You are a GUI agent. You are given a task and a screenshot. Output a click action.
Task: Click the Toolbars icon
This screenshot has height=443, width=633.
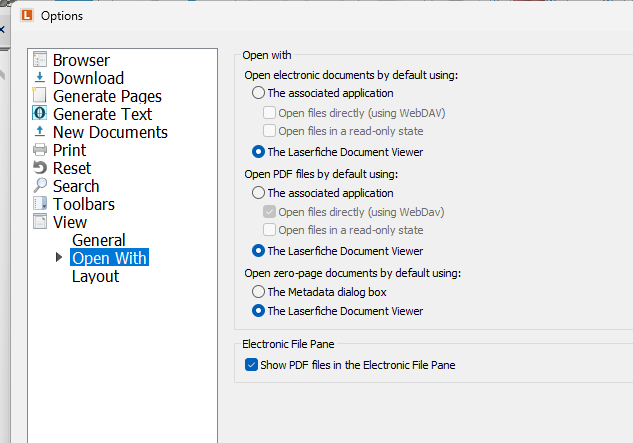click(x=40, y=204)
